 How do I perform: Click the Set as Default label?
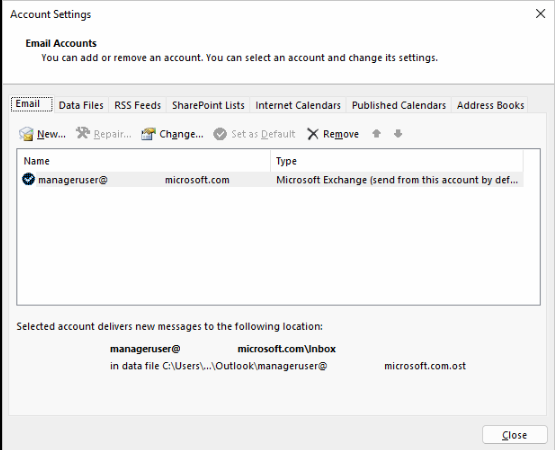pyautogui.click(x=263, y=134)
